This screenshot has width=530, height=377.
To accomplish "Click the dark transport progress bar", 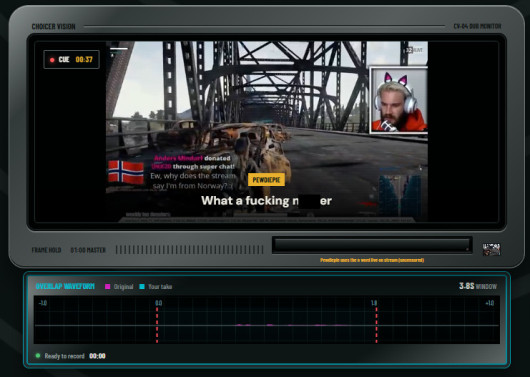I will [x=372, y=245].
